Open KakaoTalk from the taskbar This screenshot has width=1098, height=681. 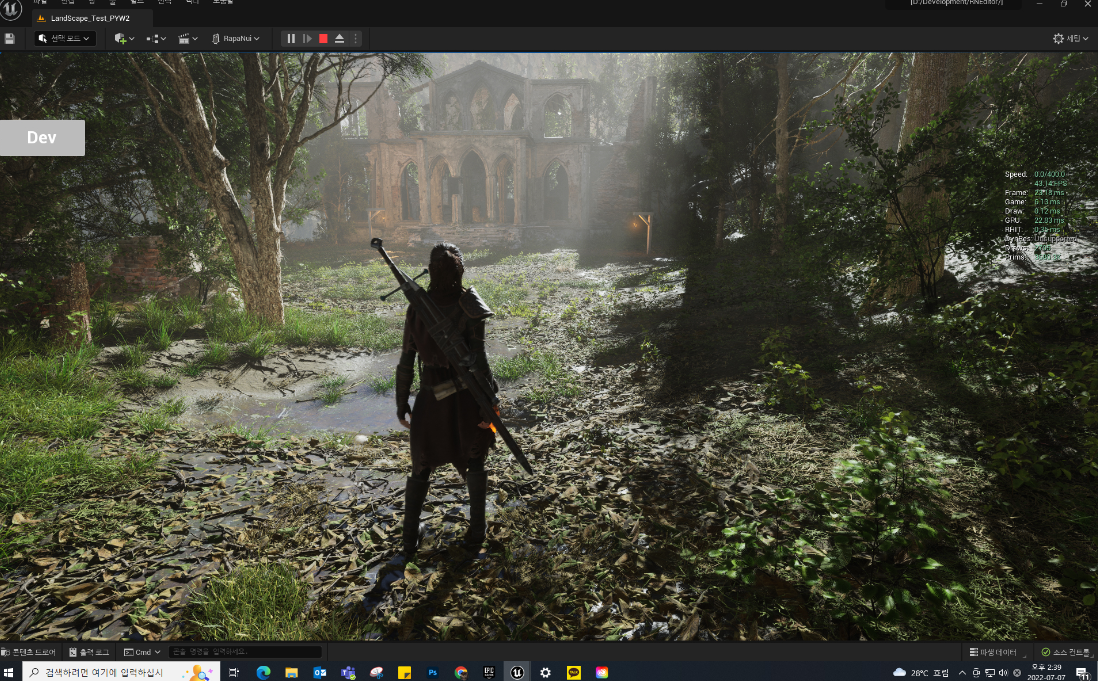[x=574, y=672]
